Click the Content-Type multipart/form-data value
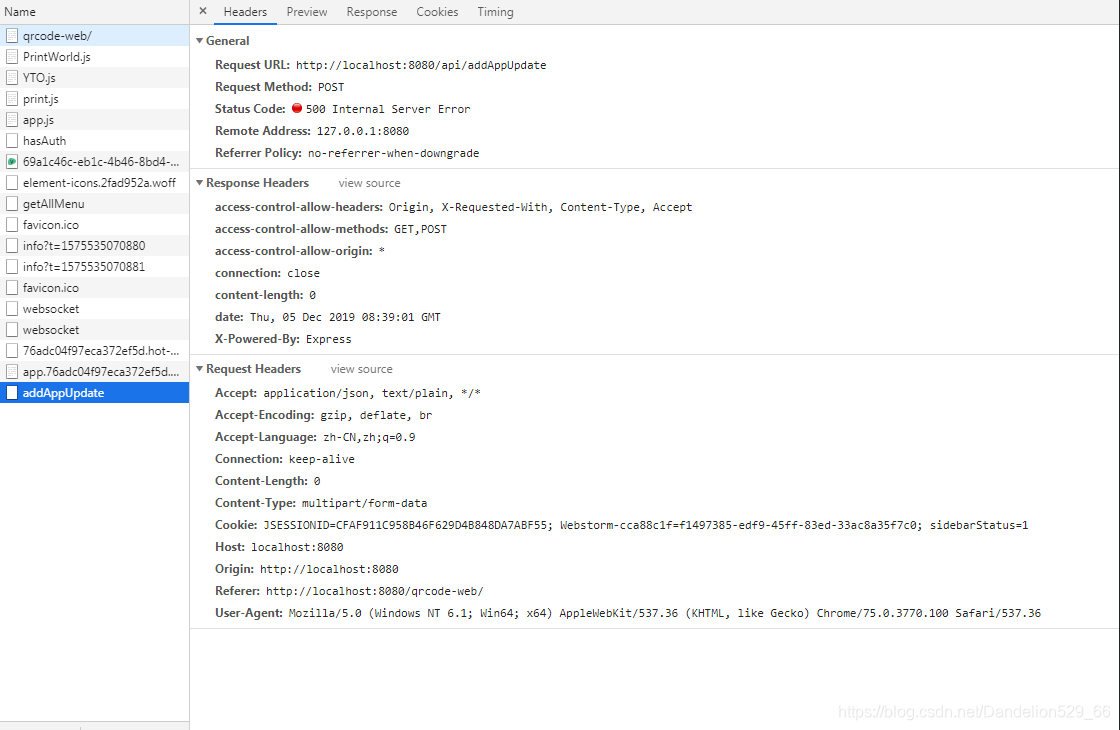 pyautogui.click(x=364, y=504)
